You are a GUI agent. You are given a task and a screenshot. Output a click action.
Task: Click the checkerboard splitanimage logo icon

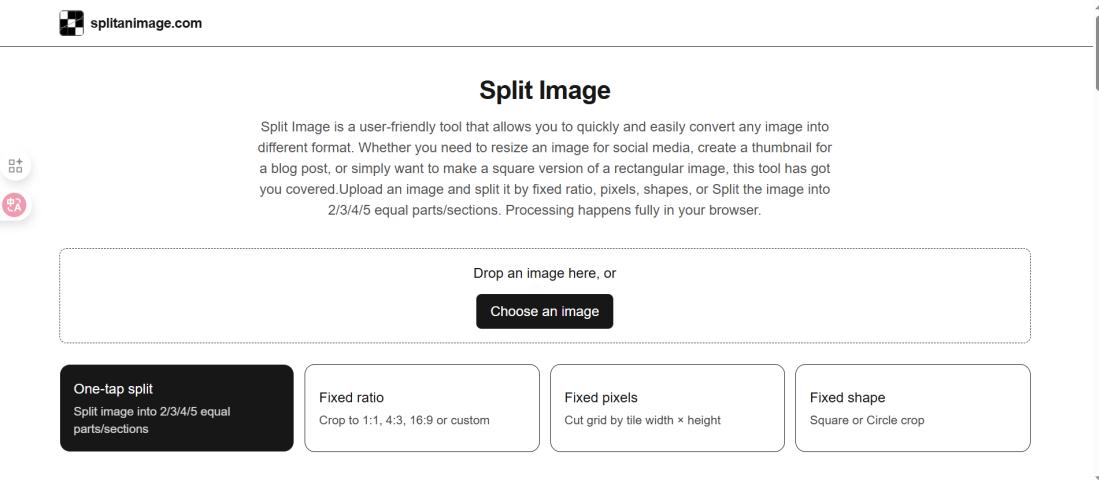pos(71,23)
